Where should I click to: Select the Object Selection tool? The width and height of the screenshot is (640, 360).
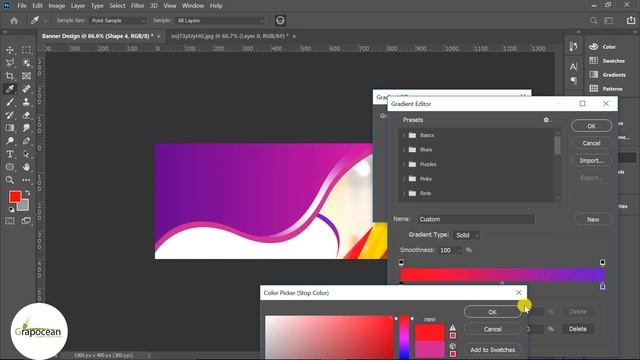coord(26,63)
